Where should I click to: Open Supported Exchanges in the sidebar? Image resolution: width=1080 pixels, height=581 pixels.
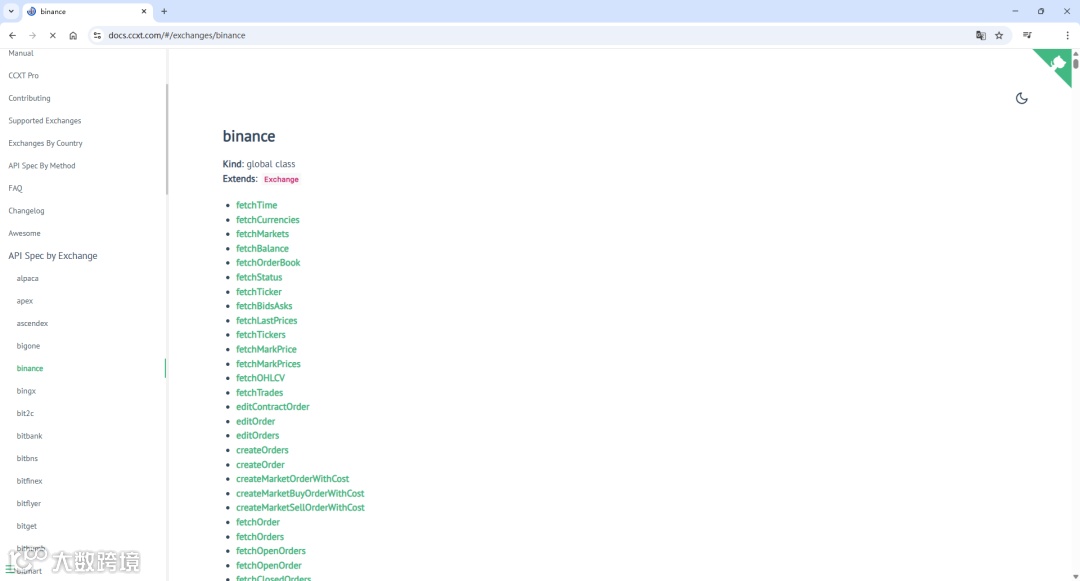tap(45, 120)
